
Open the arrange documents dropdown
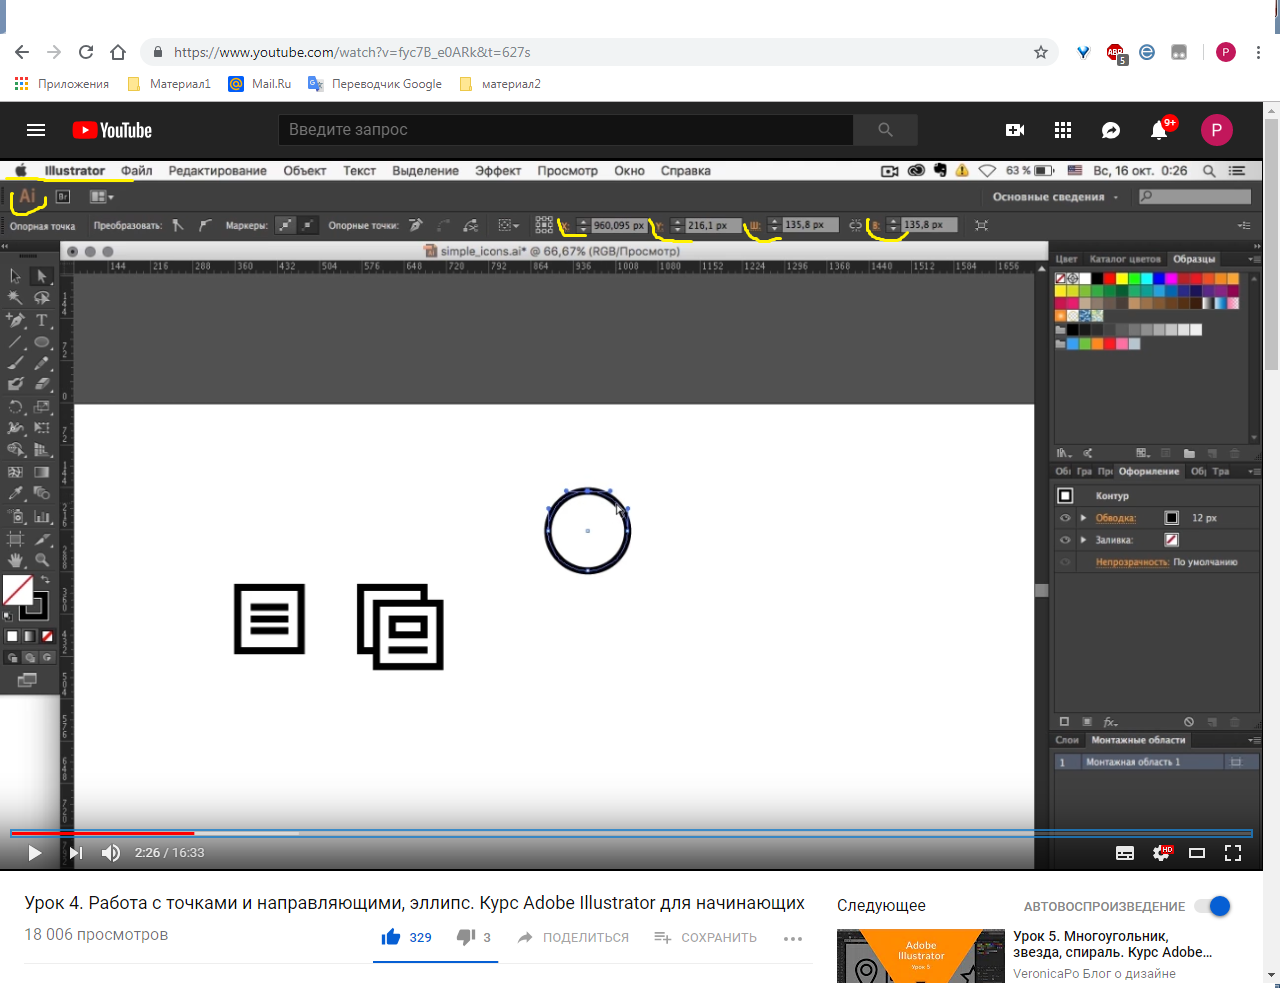[101, 197]
